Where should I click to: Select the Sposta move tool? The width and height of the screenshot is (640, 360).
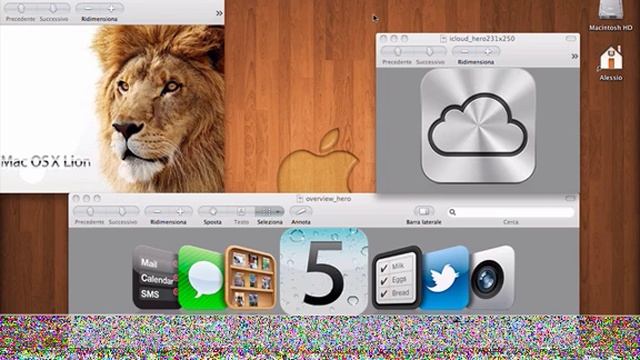pyautogui.click(x=213, y=211)
